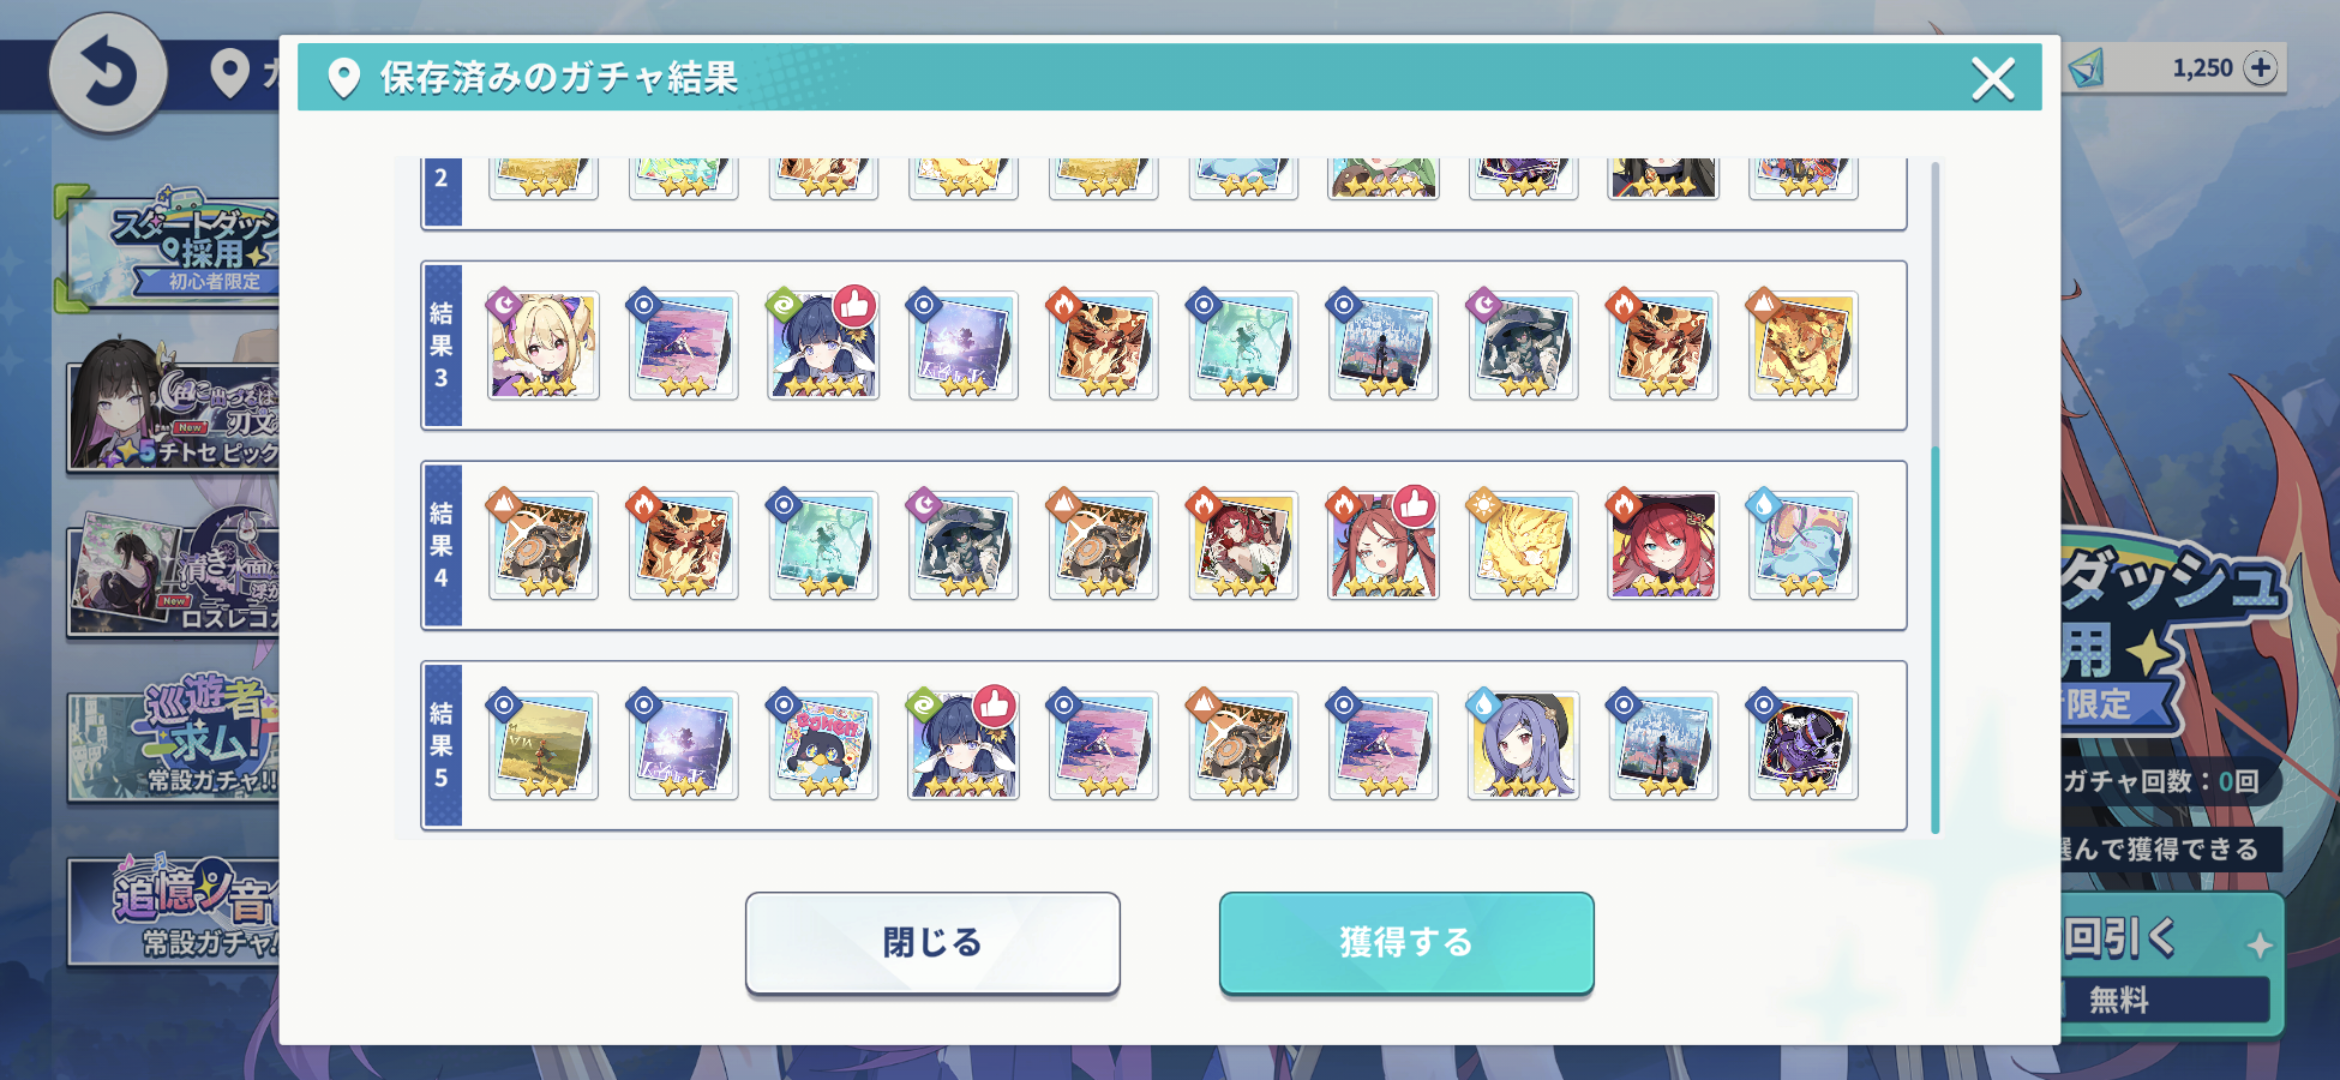Viewport: 2340px width, 1080px height.
Task: Select the 結果3 result row label
Action: click(x=442, y=346)
